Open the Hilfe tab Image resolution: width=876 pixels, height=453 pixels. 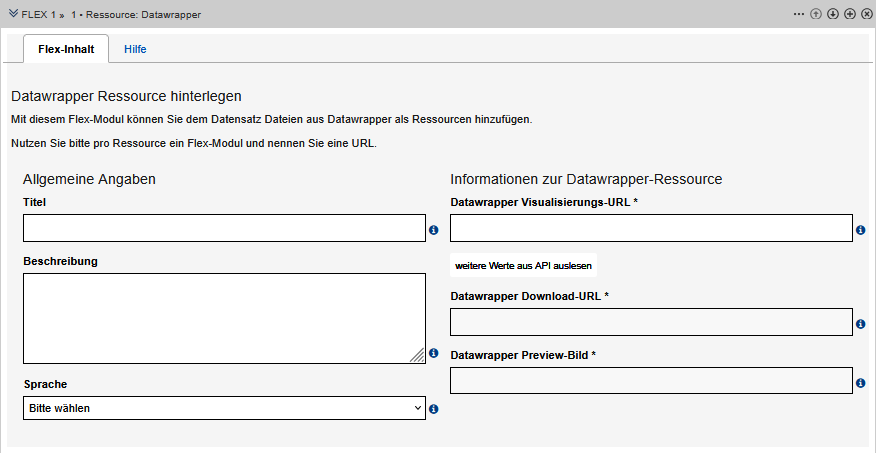coord(135,49)
